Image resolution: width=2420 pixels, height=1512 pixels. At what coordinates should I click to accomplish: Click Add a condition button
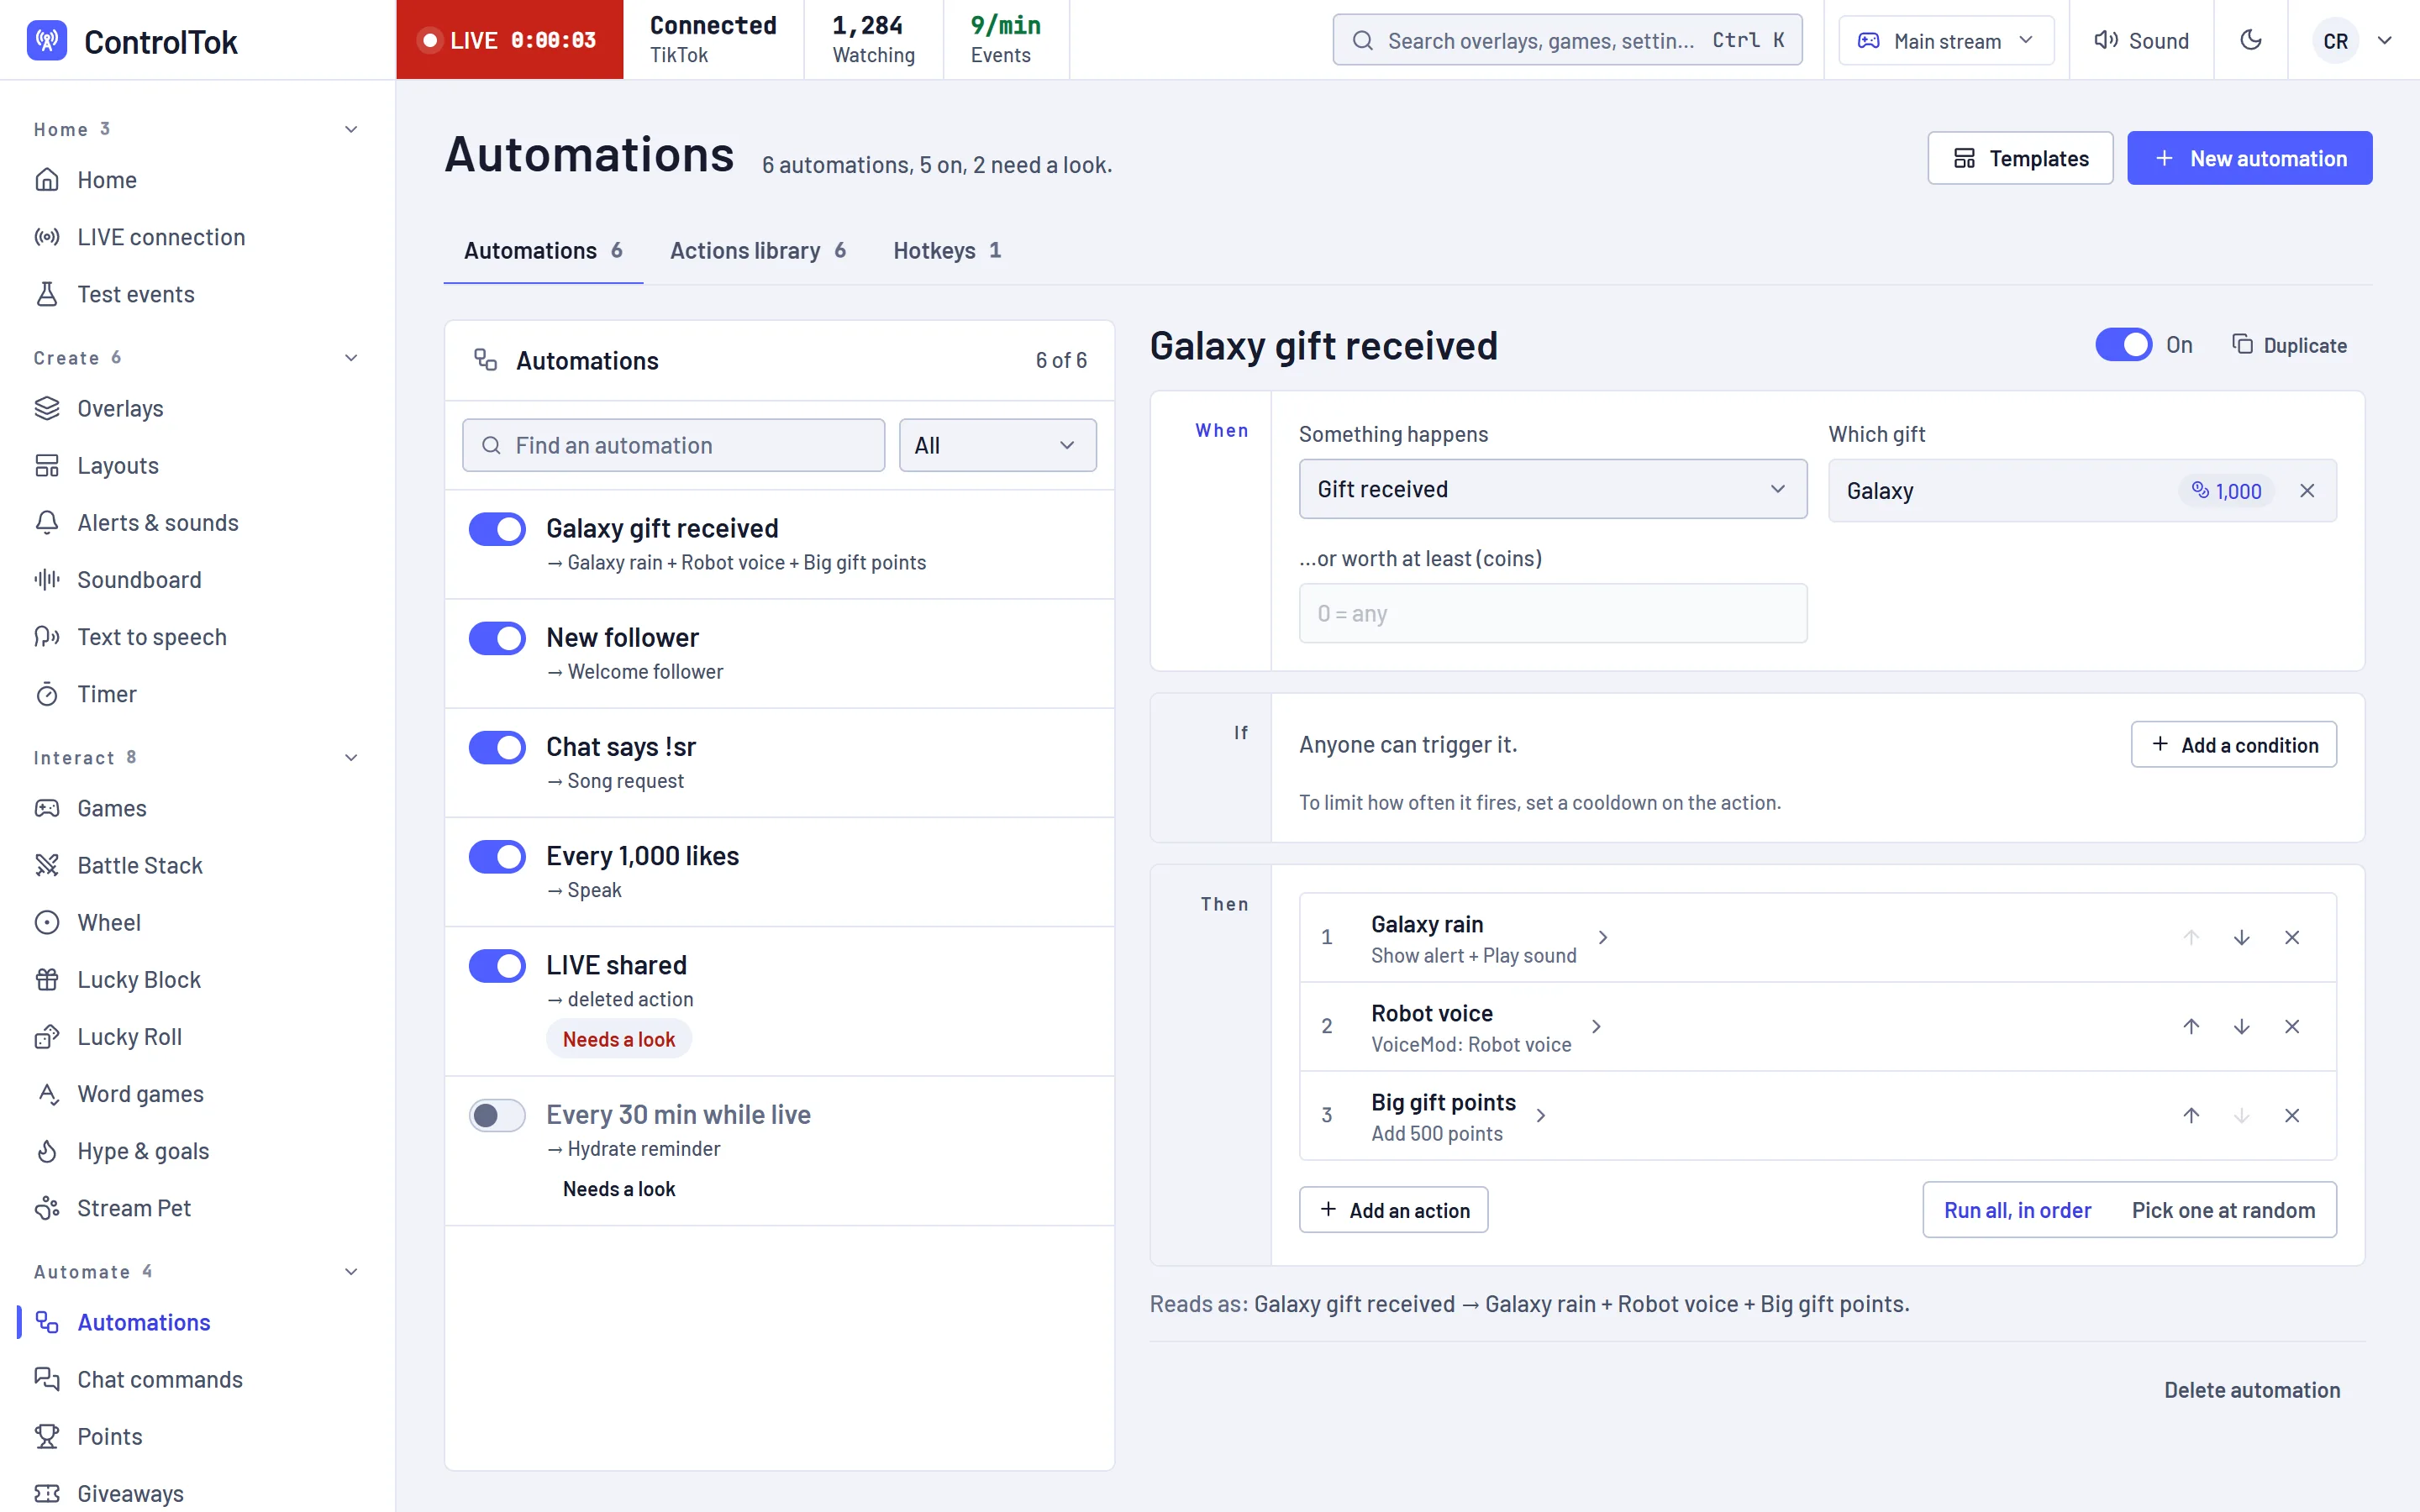coord(2233,744)
